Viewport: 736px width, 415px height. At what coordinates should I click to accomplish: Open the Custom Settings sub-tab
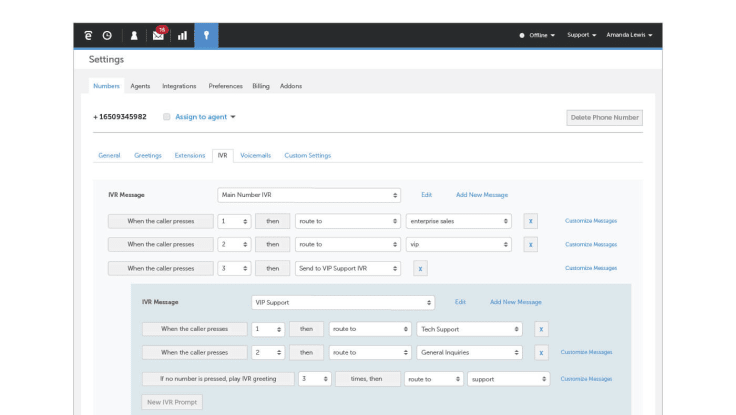[x=308, y=155]
